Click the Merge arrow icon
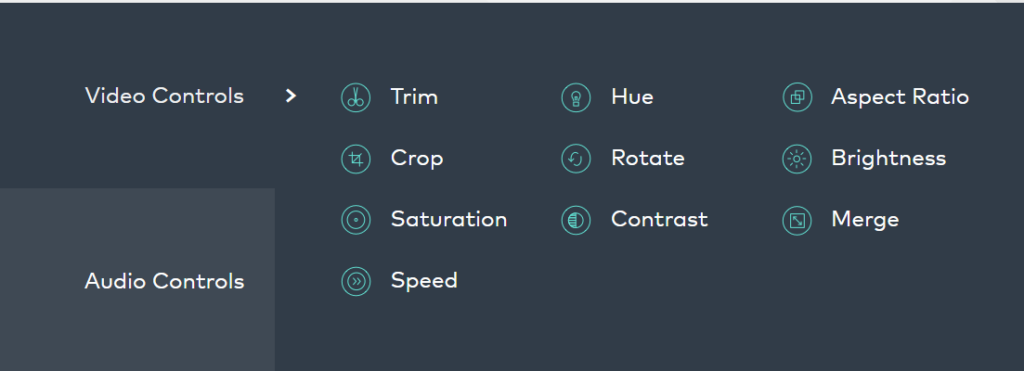1024x371 pixels. tap(797, 221)
